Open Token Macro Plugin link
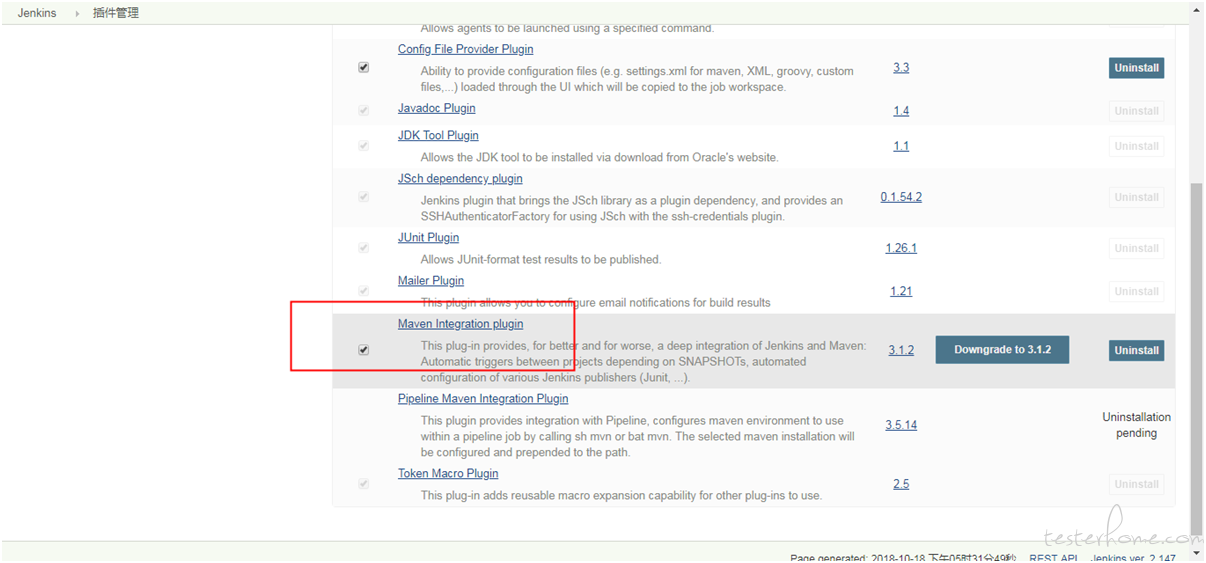The height and width of the screenshot is (563, 1206). click(x=448, y=473)
